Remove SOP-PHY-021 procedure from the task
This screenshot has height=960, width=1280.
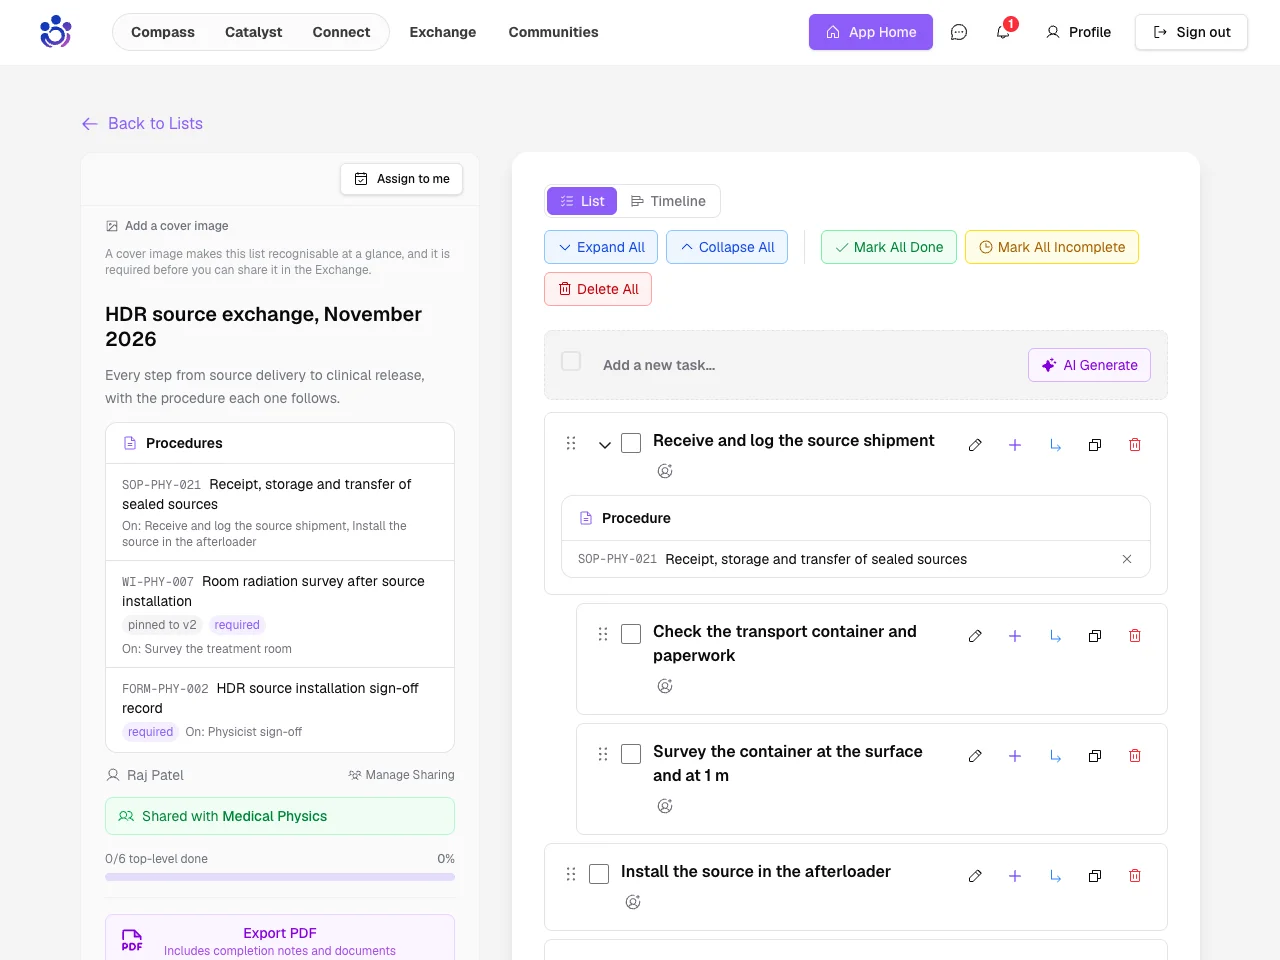click(x=1127, y=559)
